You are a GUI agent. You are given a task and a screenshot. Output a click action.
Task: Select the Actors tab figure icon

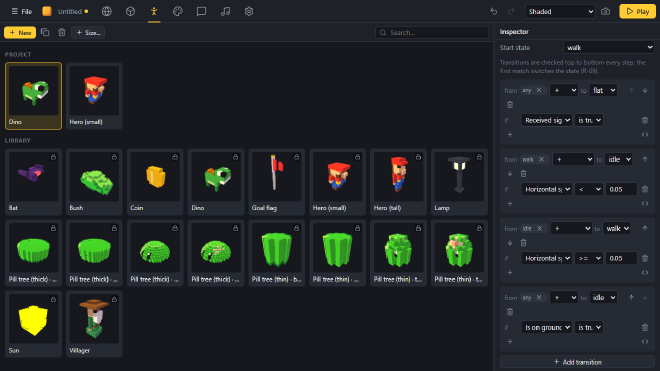coord(154,11)
